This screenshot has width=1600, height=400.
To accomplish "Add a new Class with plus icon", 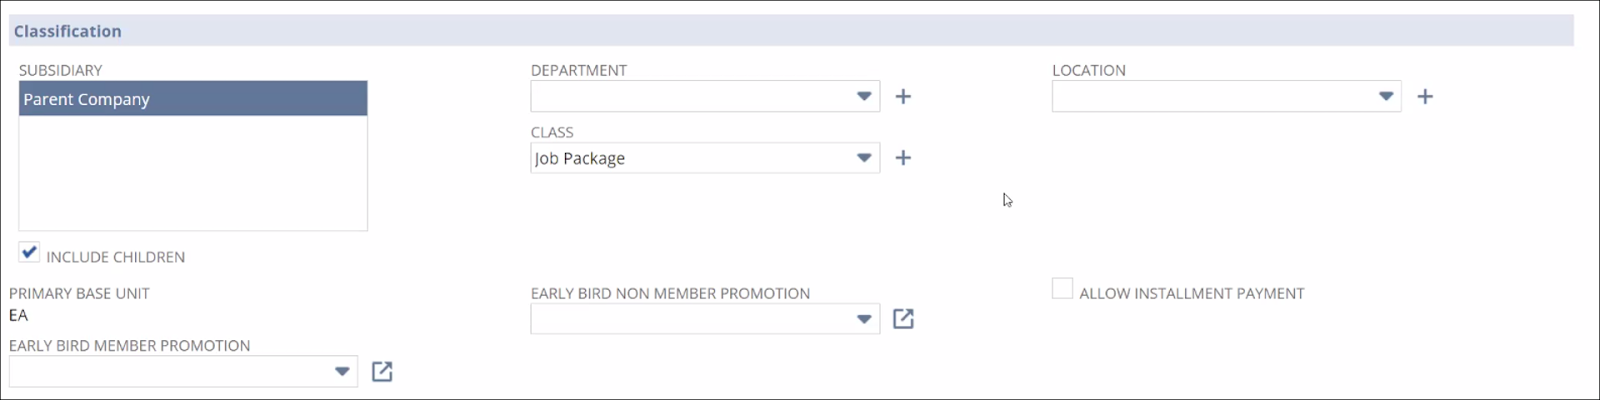I will 903,158.
